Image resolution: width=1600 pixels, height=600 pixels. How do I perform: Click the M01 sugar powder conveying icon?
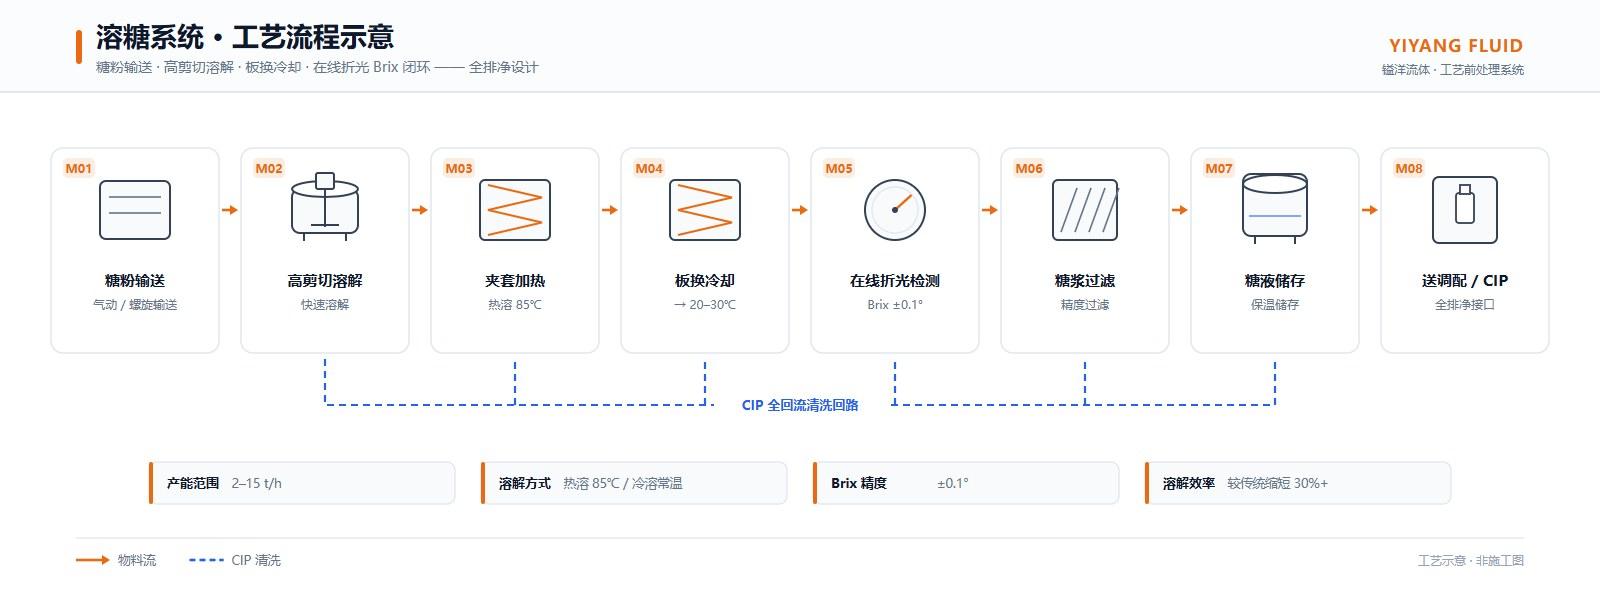click(135, 210)
